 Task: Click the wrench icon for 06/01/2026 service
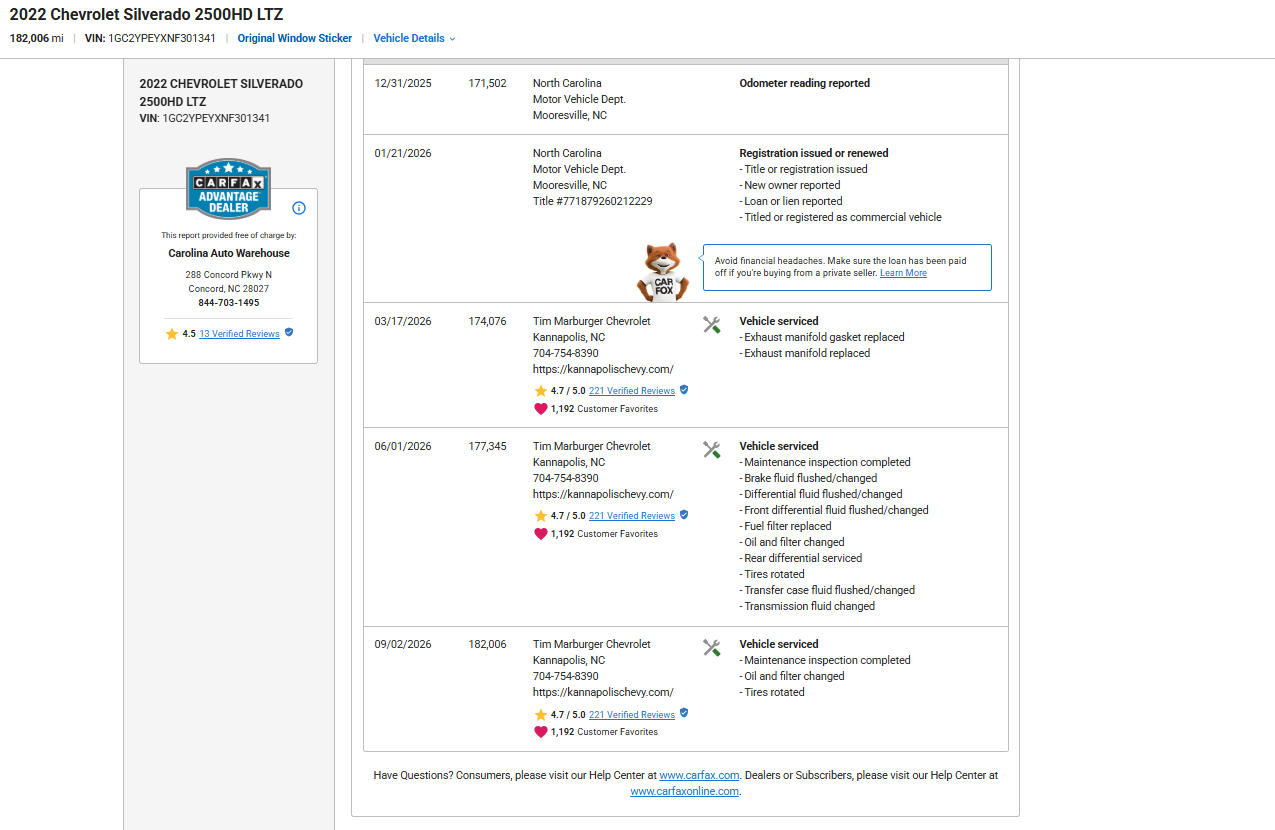tap(712, 449)
